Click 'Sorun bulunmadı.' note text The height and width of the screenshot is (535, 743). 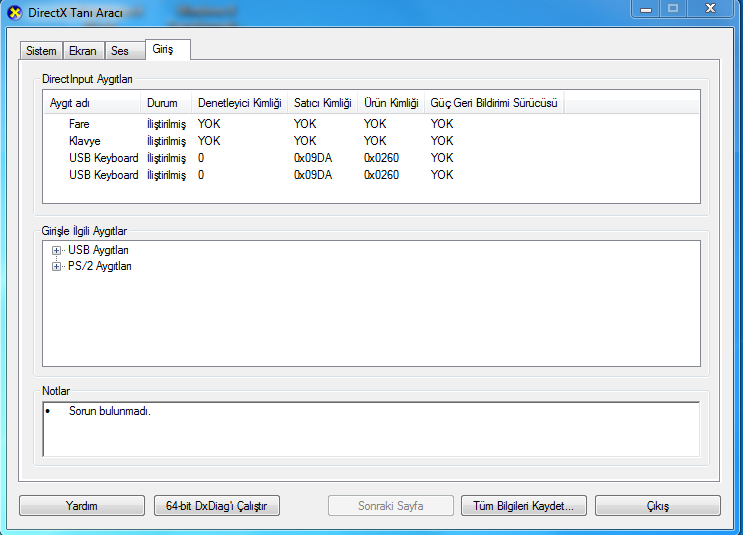pos(109,411)
